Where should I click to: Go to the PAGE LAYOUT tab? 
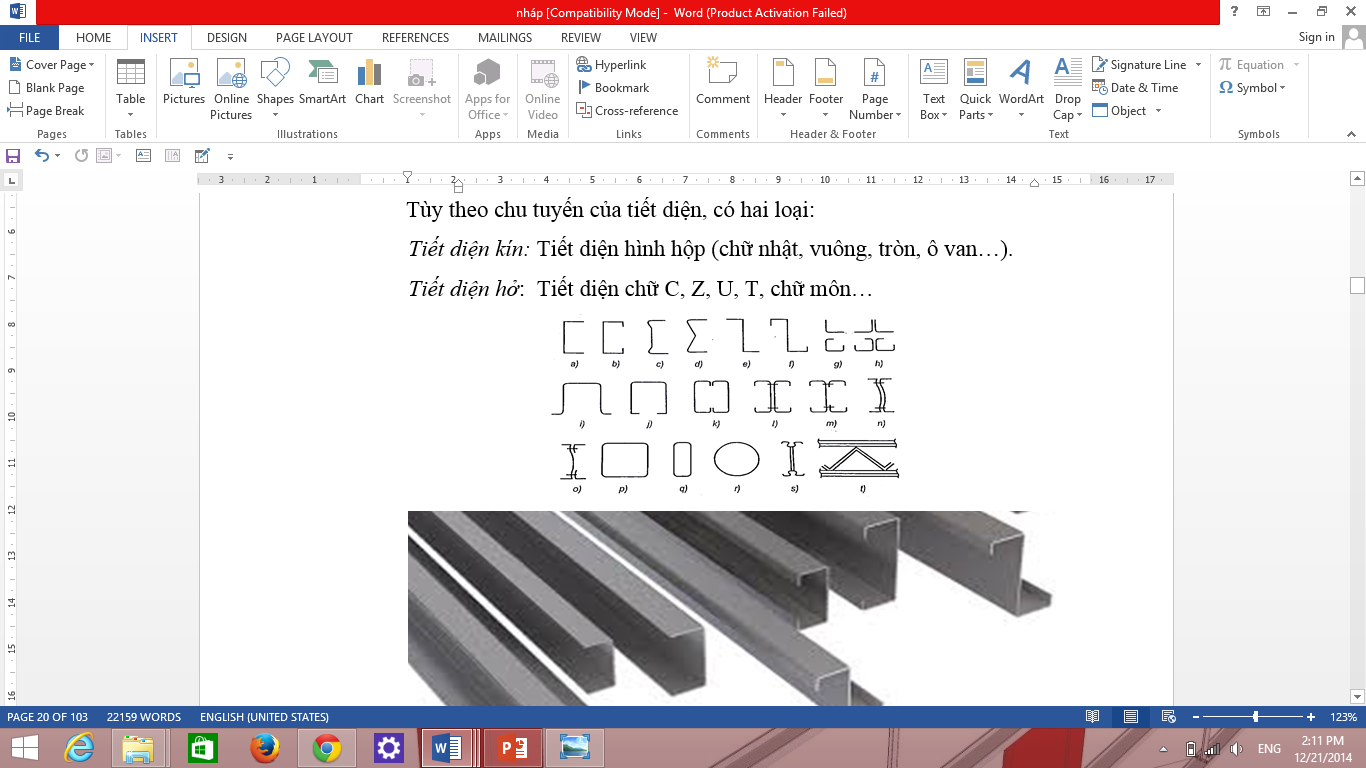pyautogui.click(x=314, y=38)
